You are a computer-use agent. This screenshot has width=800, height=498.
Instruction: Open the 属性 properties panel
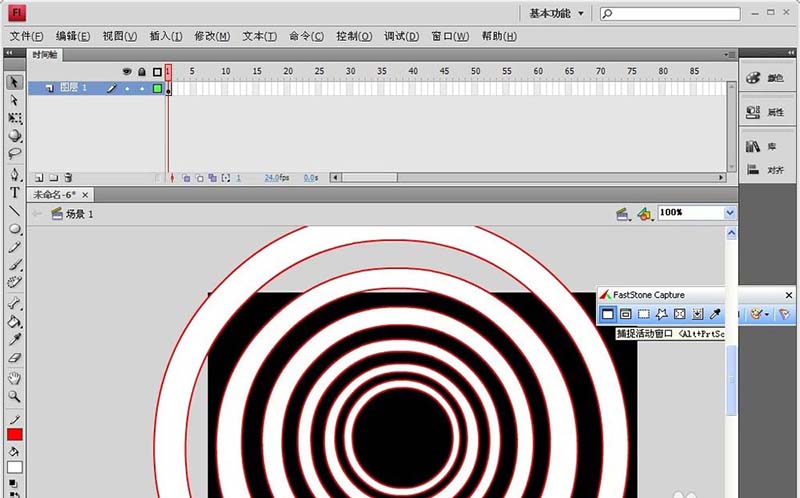pyautogui.click(x=767, y=112)
